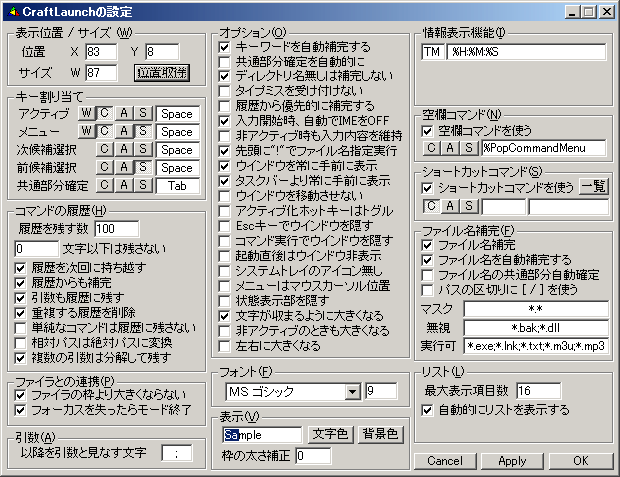620x477 pixels.
Task: Enable システムトレイのアイコン無し checkbox
Action: click(x=224, y=271)
